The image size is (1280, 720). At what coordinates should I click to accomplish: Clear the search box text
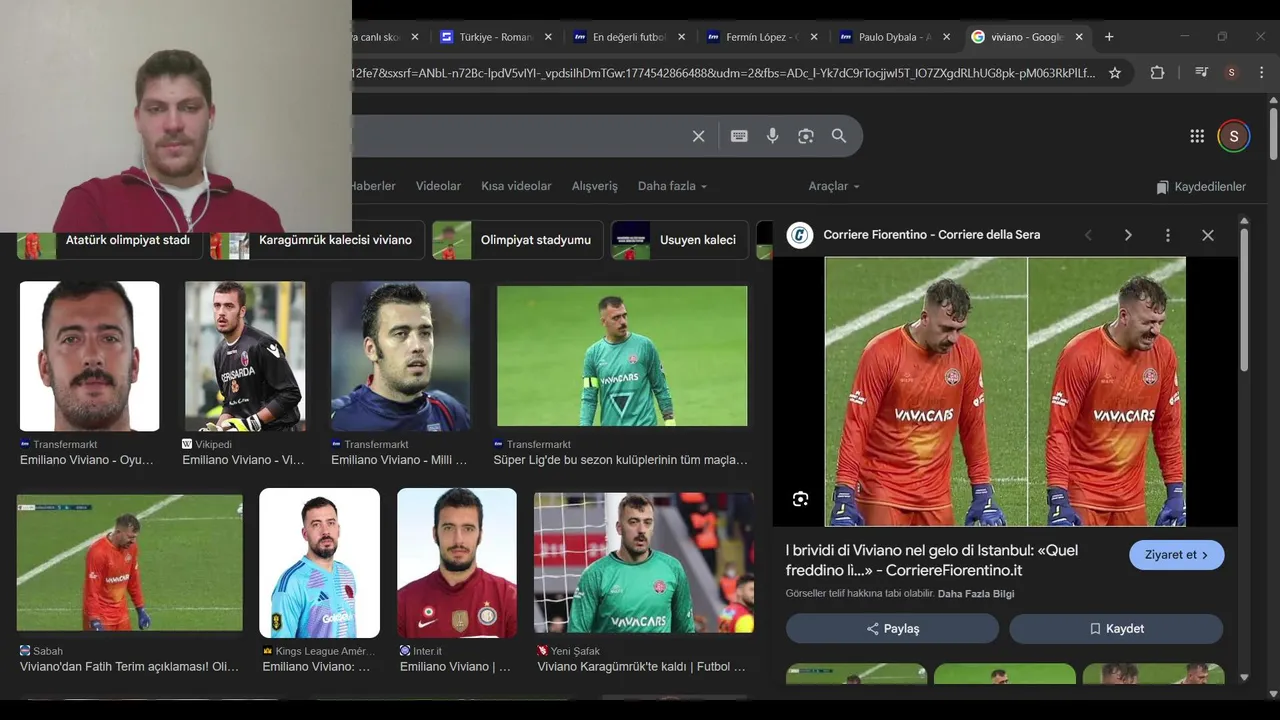point(699,136)
